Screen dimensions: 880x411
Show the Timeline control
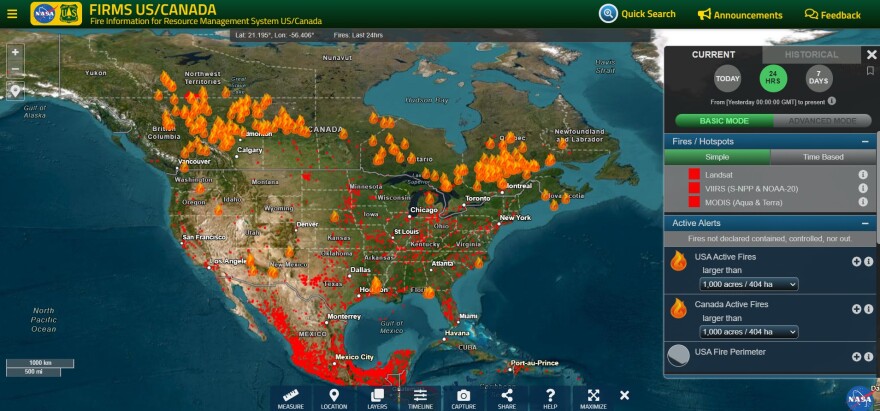420,398
